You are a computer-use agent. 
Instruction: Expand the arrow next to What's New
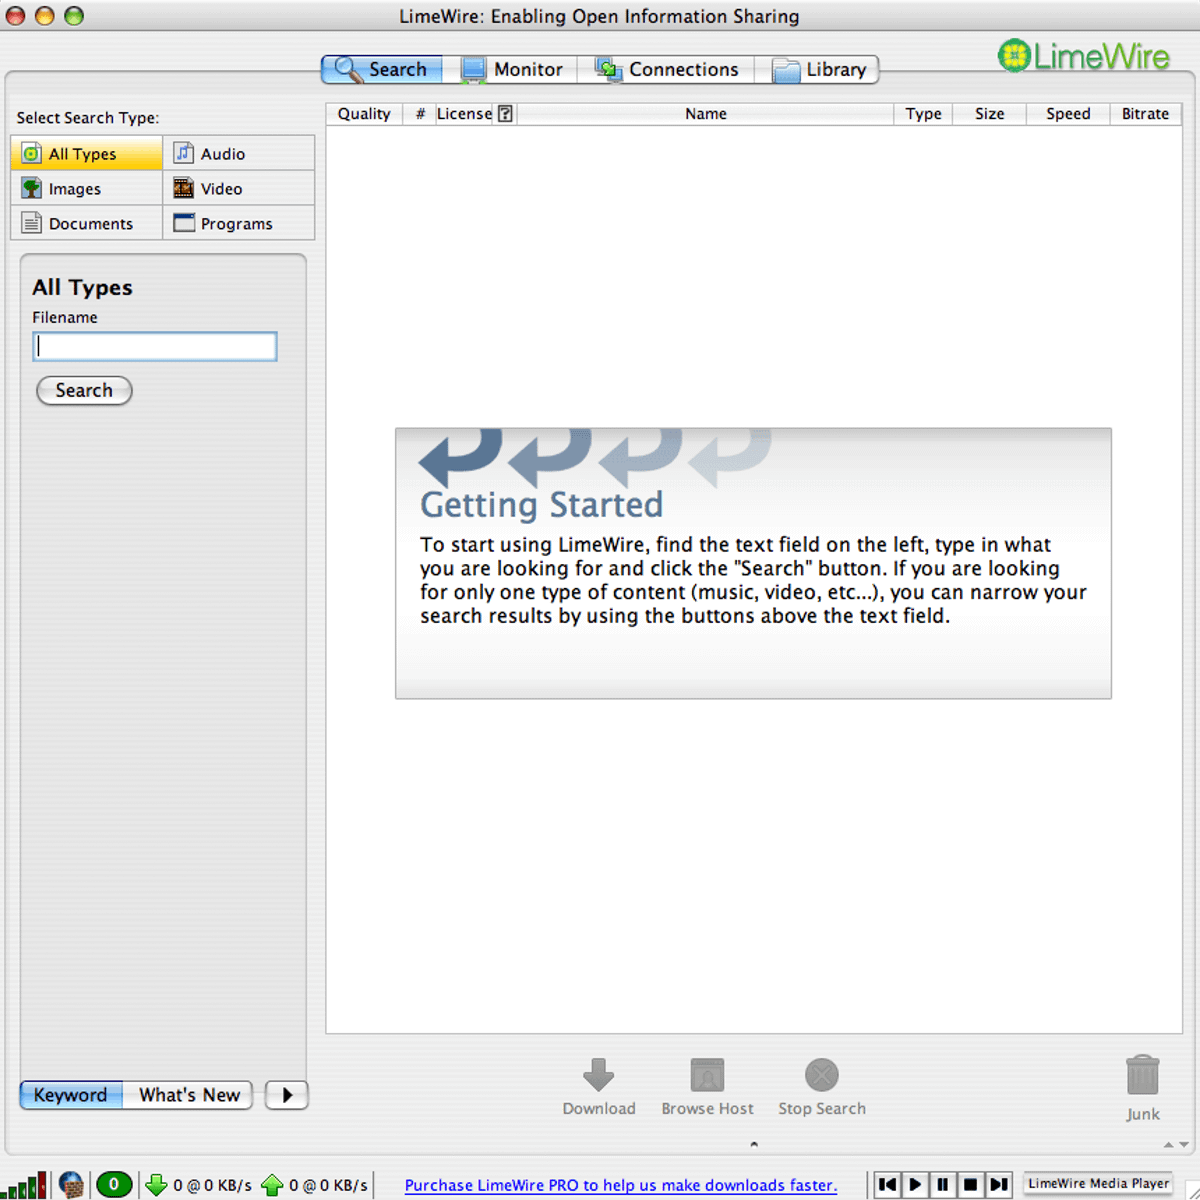pyautogui.click(x=287, y=1095)
